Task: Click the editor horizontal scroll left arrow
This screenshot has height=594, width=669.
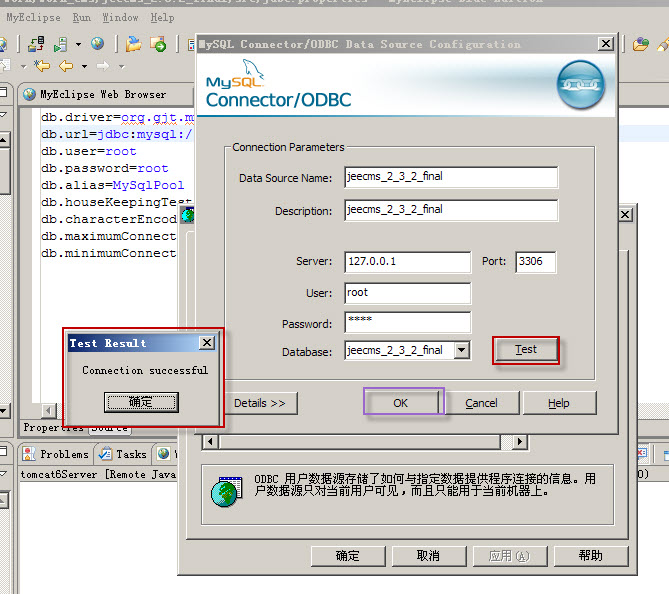Action: [x=48, y=411]
